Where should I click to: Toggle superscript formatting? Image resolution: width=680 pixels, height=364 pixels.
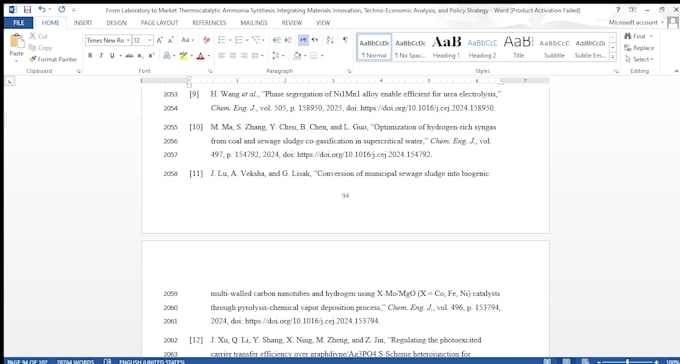click(151, 56)
